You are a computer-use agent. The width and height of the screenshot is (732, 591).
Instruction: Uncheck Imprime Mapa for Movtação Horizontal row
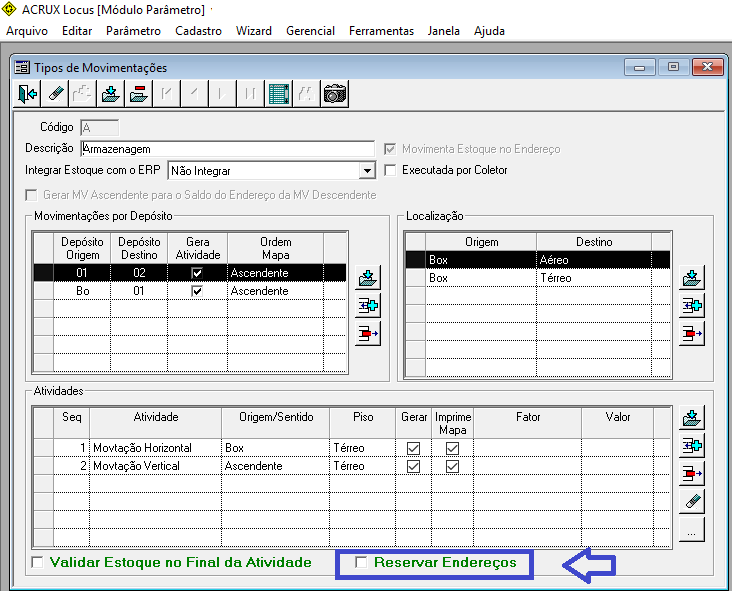(x=452, y=448)
